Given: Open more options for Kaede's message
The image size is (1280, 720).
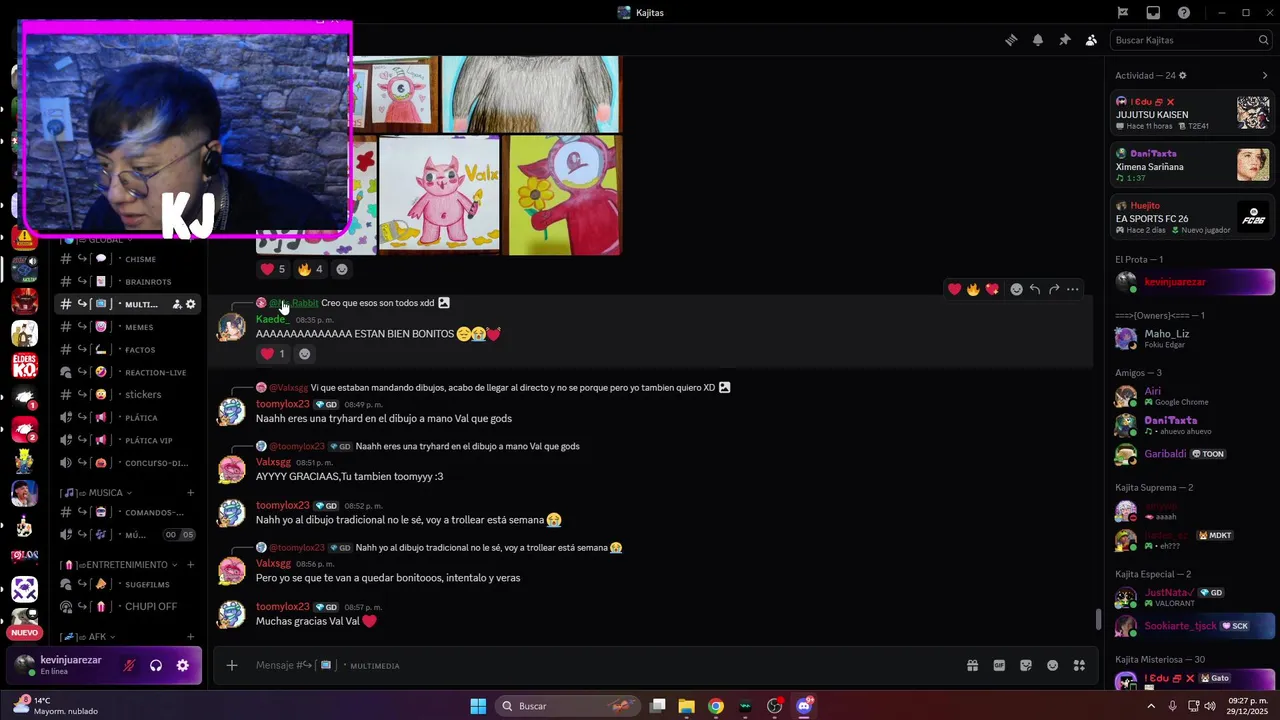Looking at the screenshot, I should (x=1073, y=289).
